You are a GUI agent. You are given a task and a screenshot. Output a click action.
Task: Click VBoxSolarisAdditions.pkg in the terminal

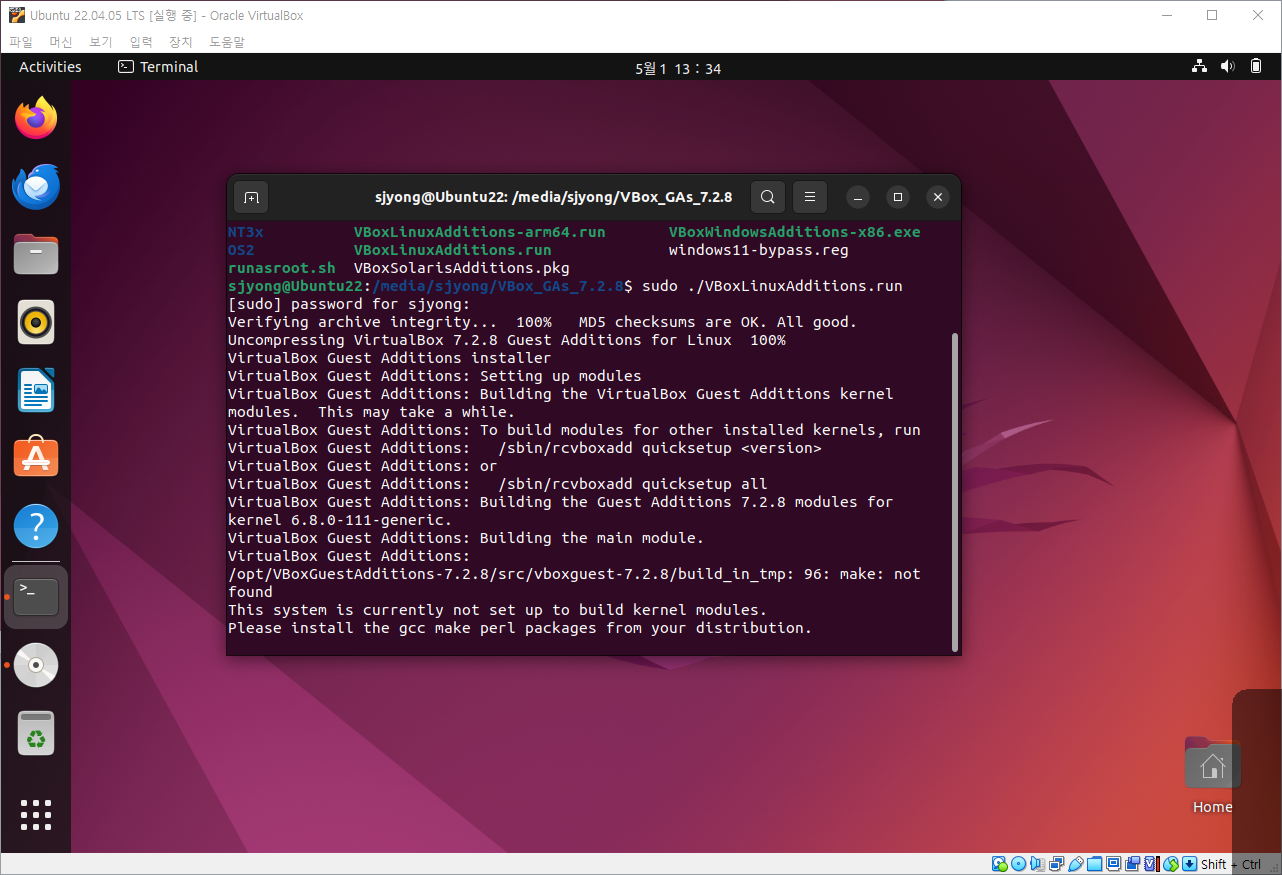pyautogui.click(x=462, y=268)
